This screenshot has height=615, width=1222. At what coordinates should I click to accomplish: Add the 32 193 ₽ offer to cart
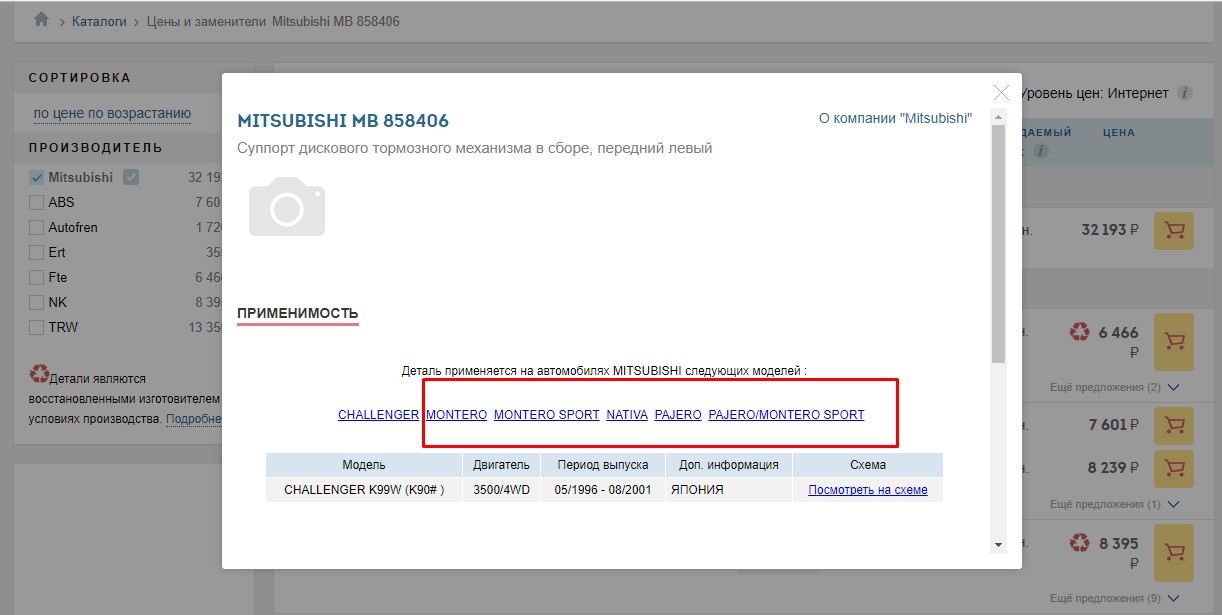pos(1175,230)
